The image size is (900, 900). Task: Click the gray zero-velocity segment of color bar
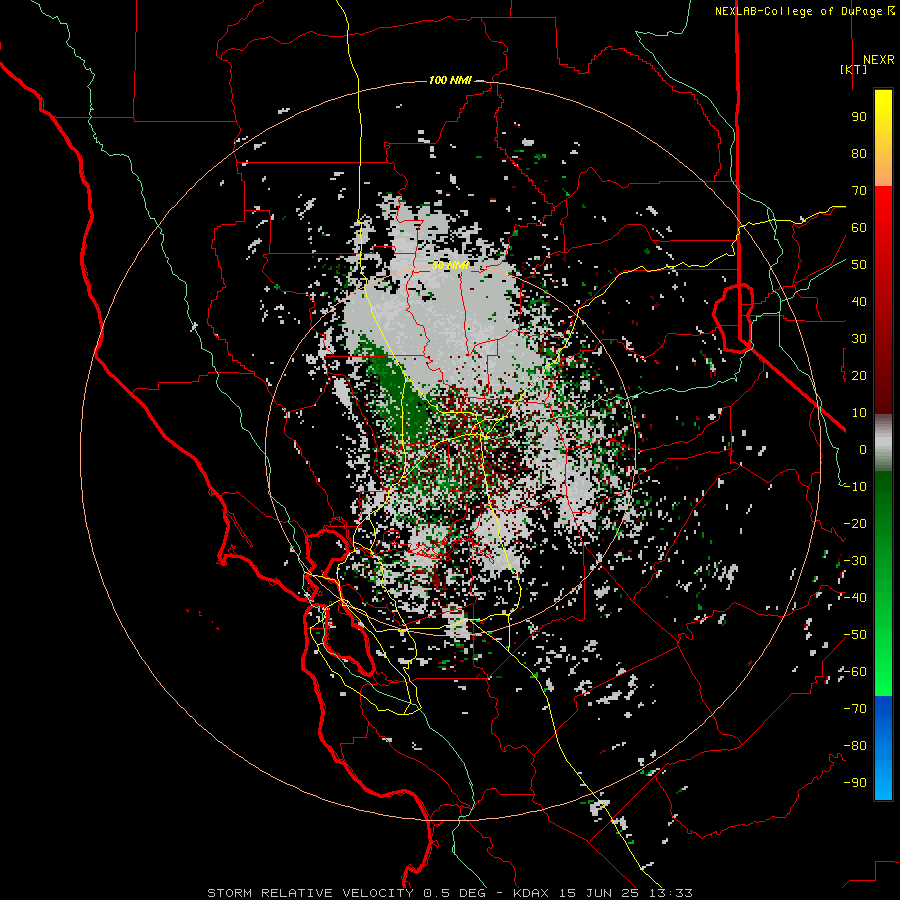883,443
